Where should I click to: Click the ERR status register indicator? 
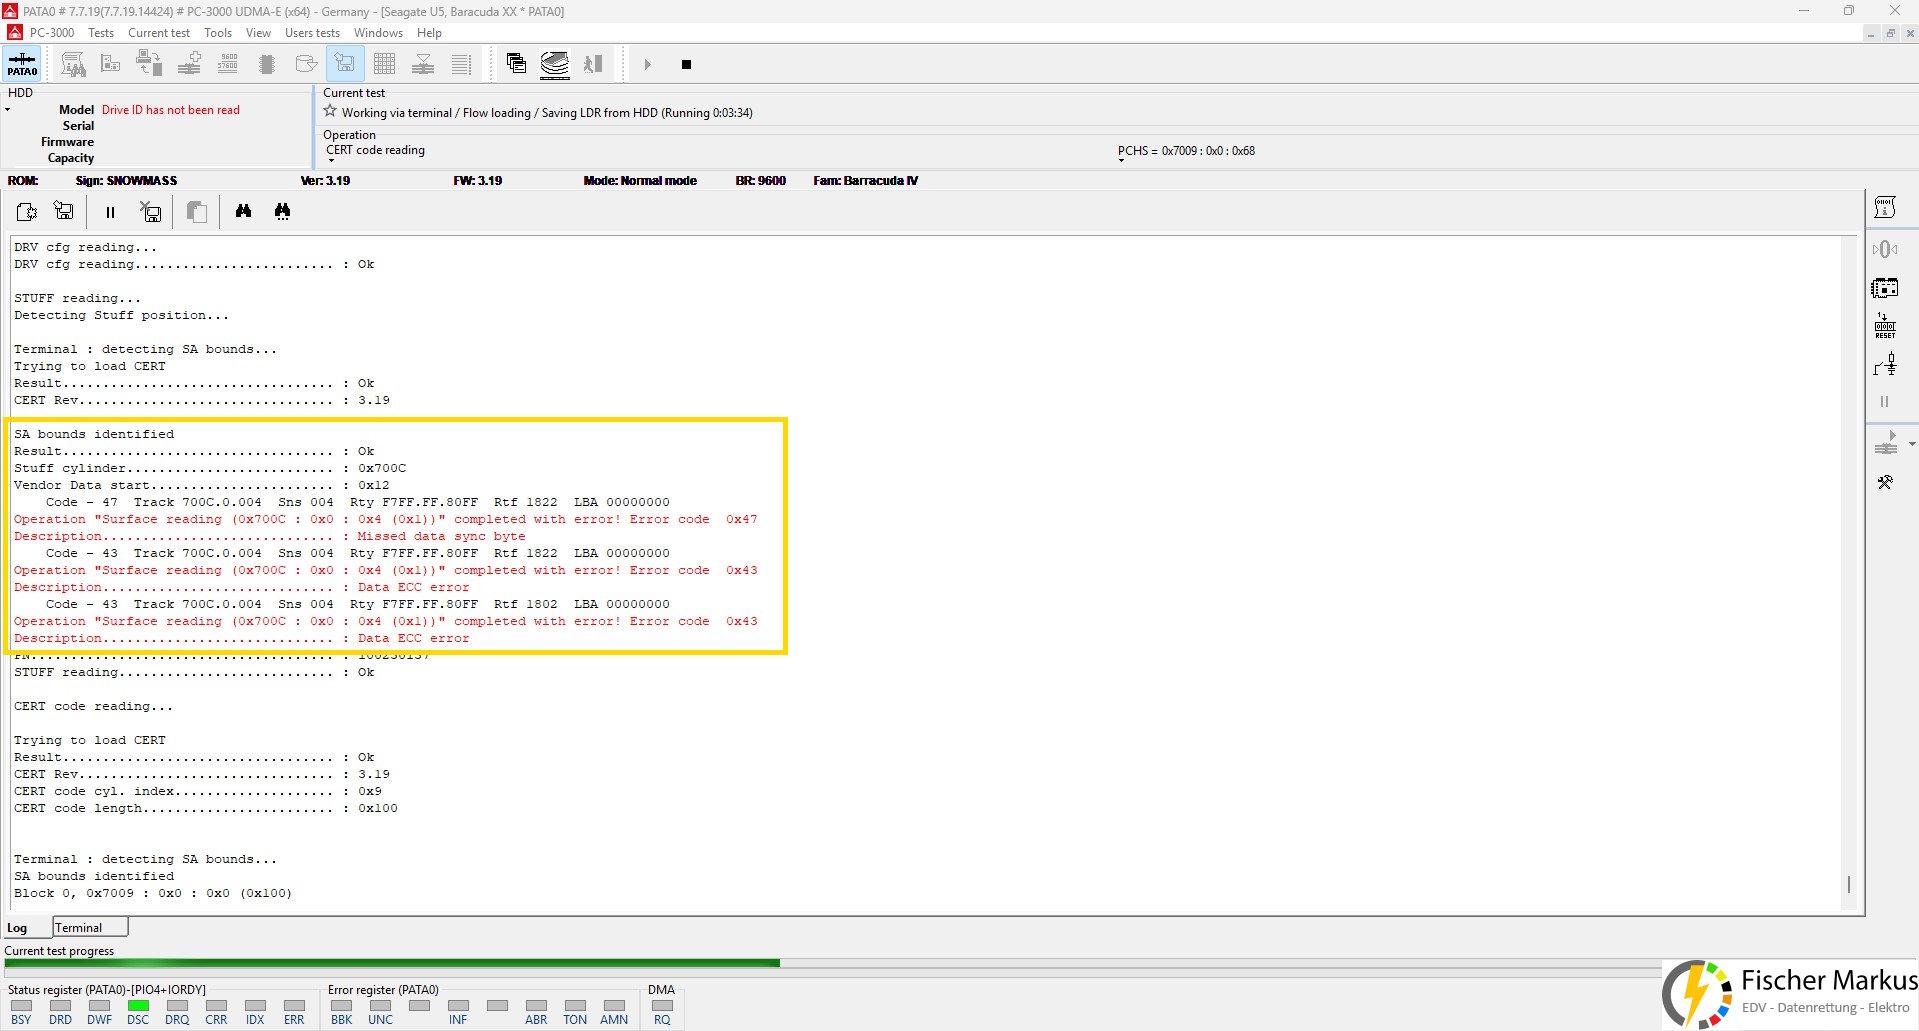[x=294, y=1006]
